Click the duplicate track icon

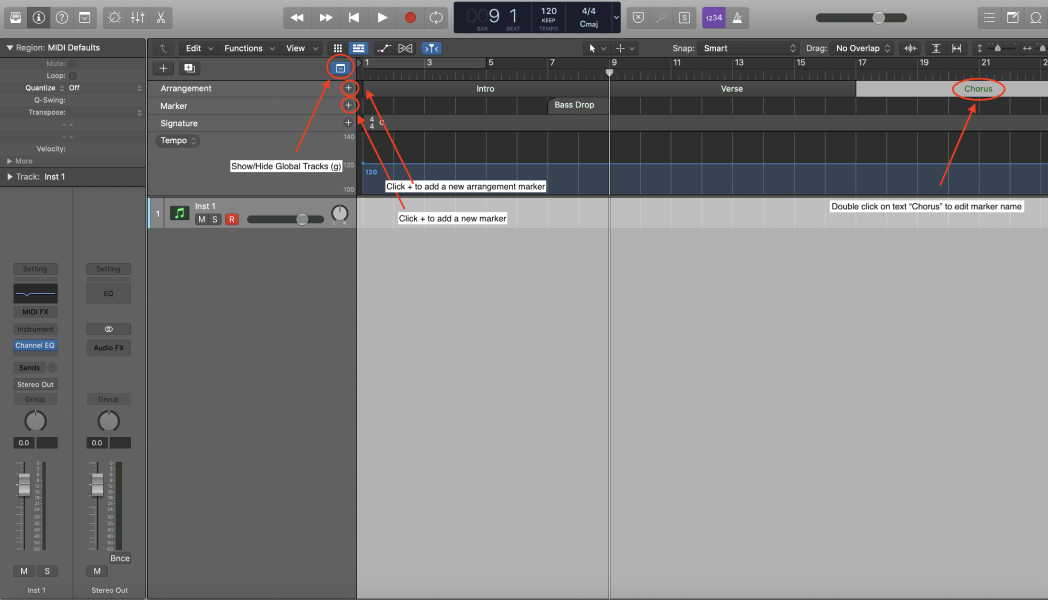189,68
